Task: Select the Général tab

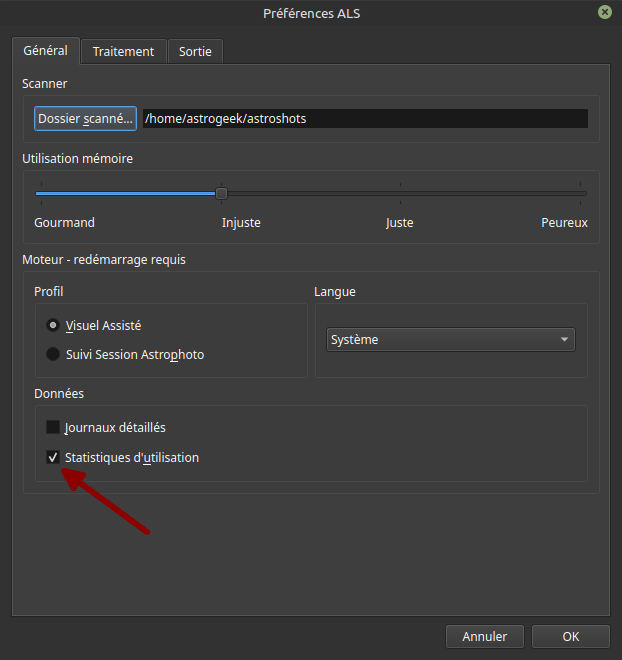Action: click(45, 50)
